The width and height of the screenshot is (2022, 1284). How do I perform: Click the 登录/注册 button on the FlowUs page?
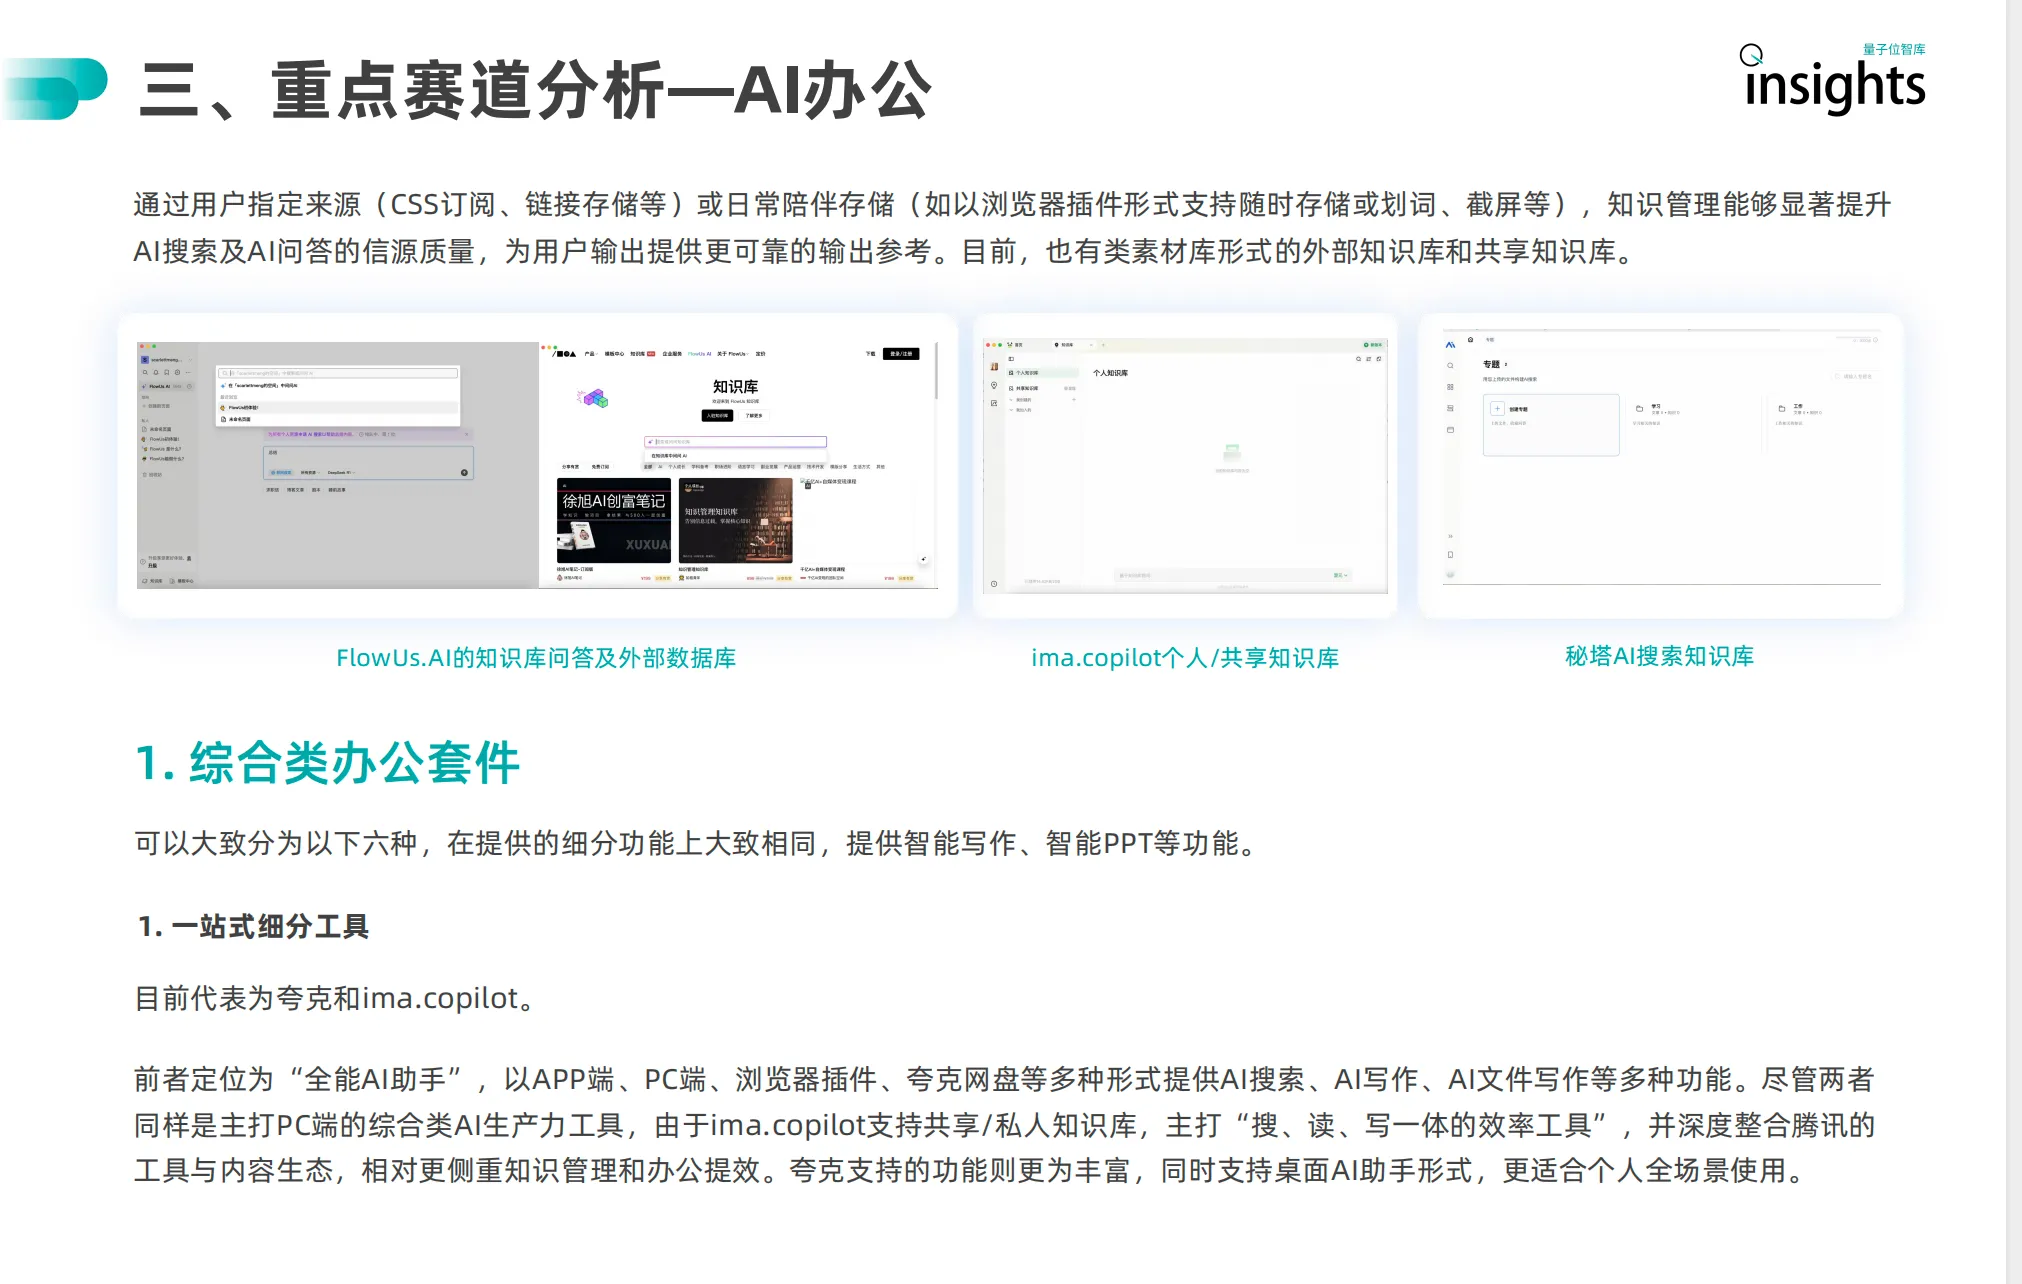[x=901, y=354]
